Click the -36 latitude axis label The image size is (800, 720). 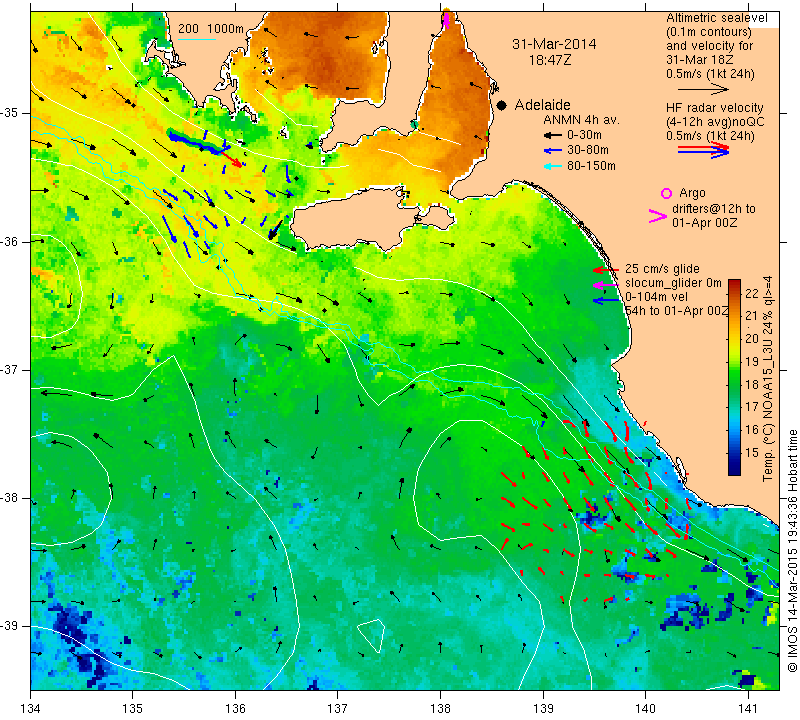tap(12, 241)
